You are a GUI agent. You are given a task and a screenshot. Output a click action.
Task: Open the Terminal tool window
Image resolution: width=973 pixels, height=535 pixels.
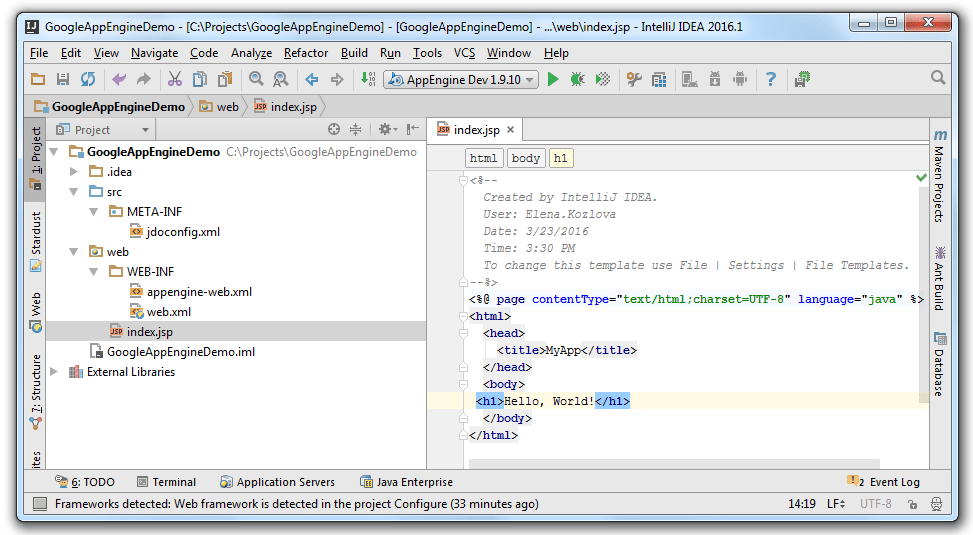pos(166,482)
